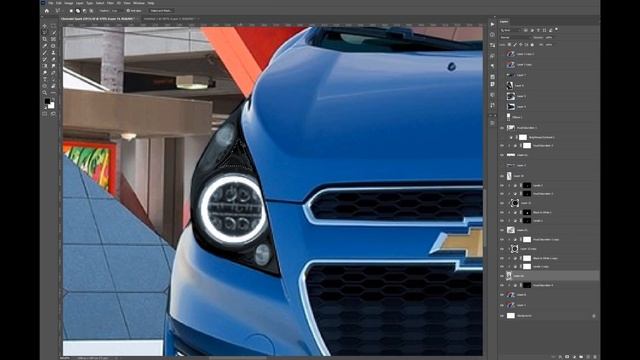The width and height of the screenshot is (640, 360).
Task: Open the Layer menu
Action: pyautogui.click(x=80, y=3)
